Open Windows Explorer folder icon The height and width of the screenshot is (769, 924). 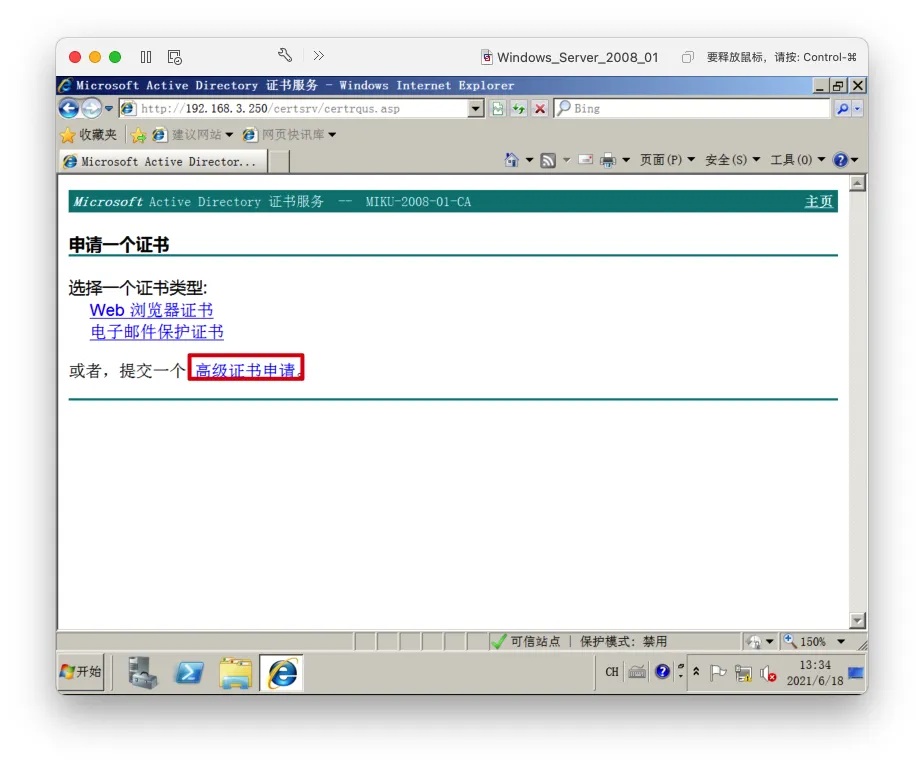click(x=235, y=672)
